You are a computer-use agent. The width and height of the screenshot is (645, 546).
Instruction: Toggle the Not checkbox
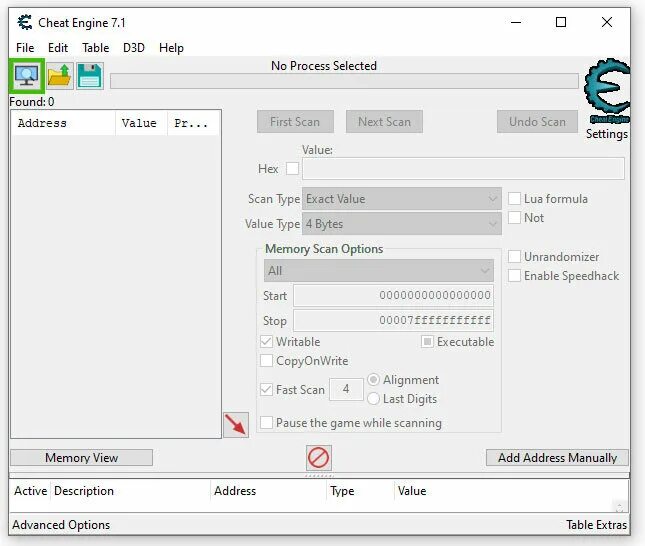[x=514, y=218]
